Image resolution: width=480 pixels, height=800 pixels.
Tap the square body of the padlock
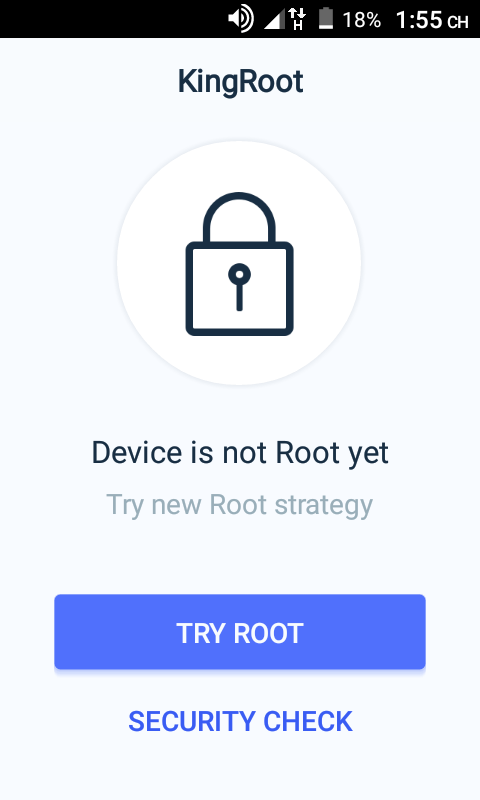click(x=239, y=289)
